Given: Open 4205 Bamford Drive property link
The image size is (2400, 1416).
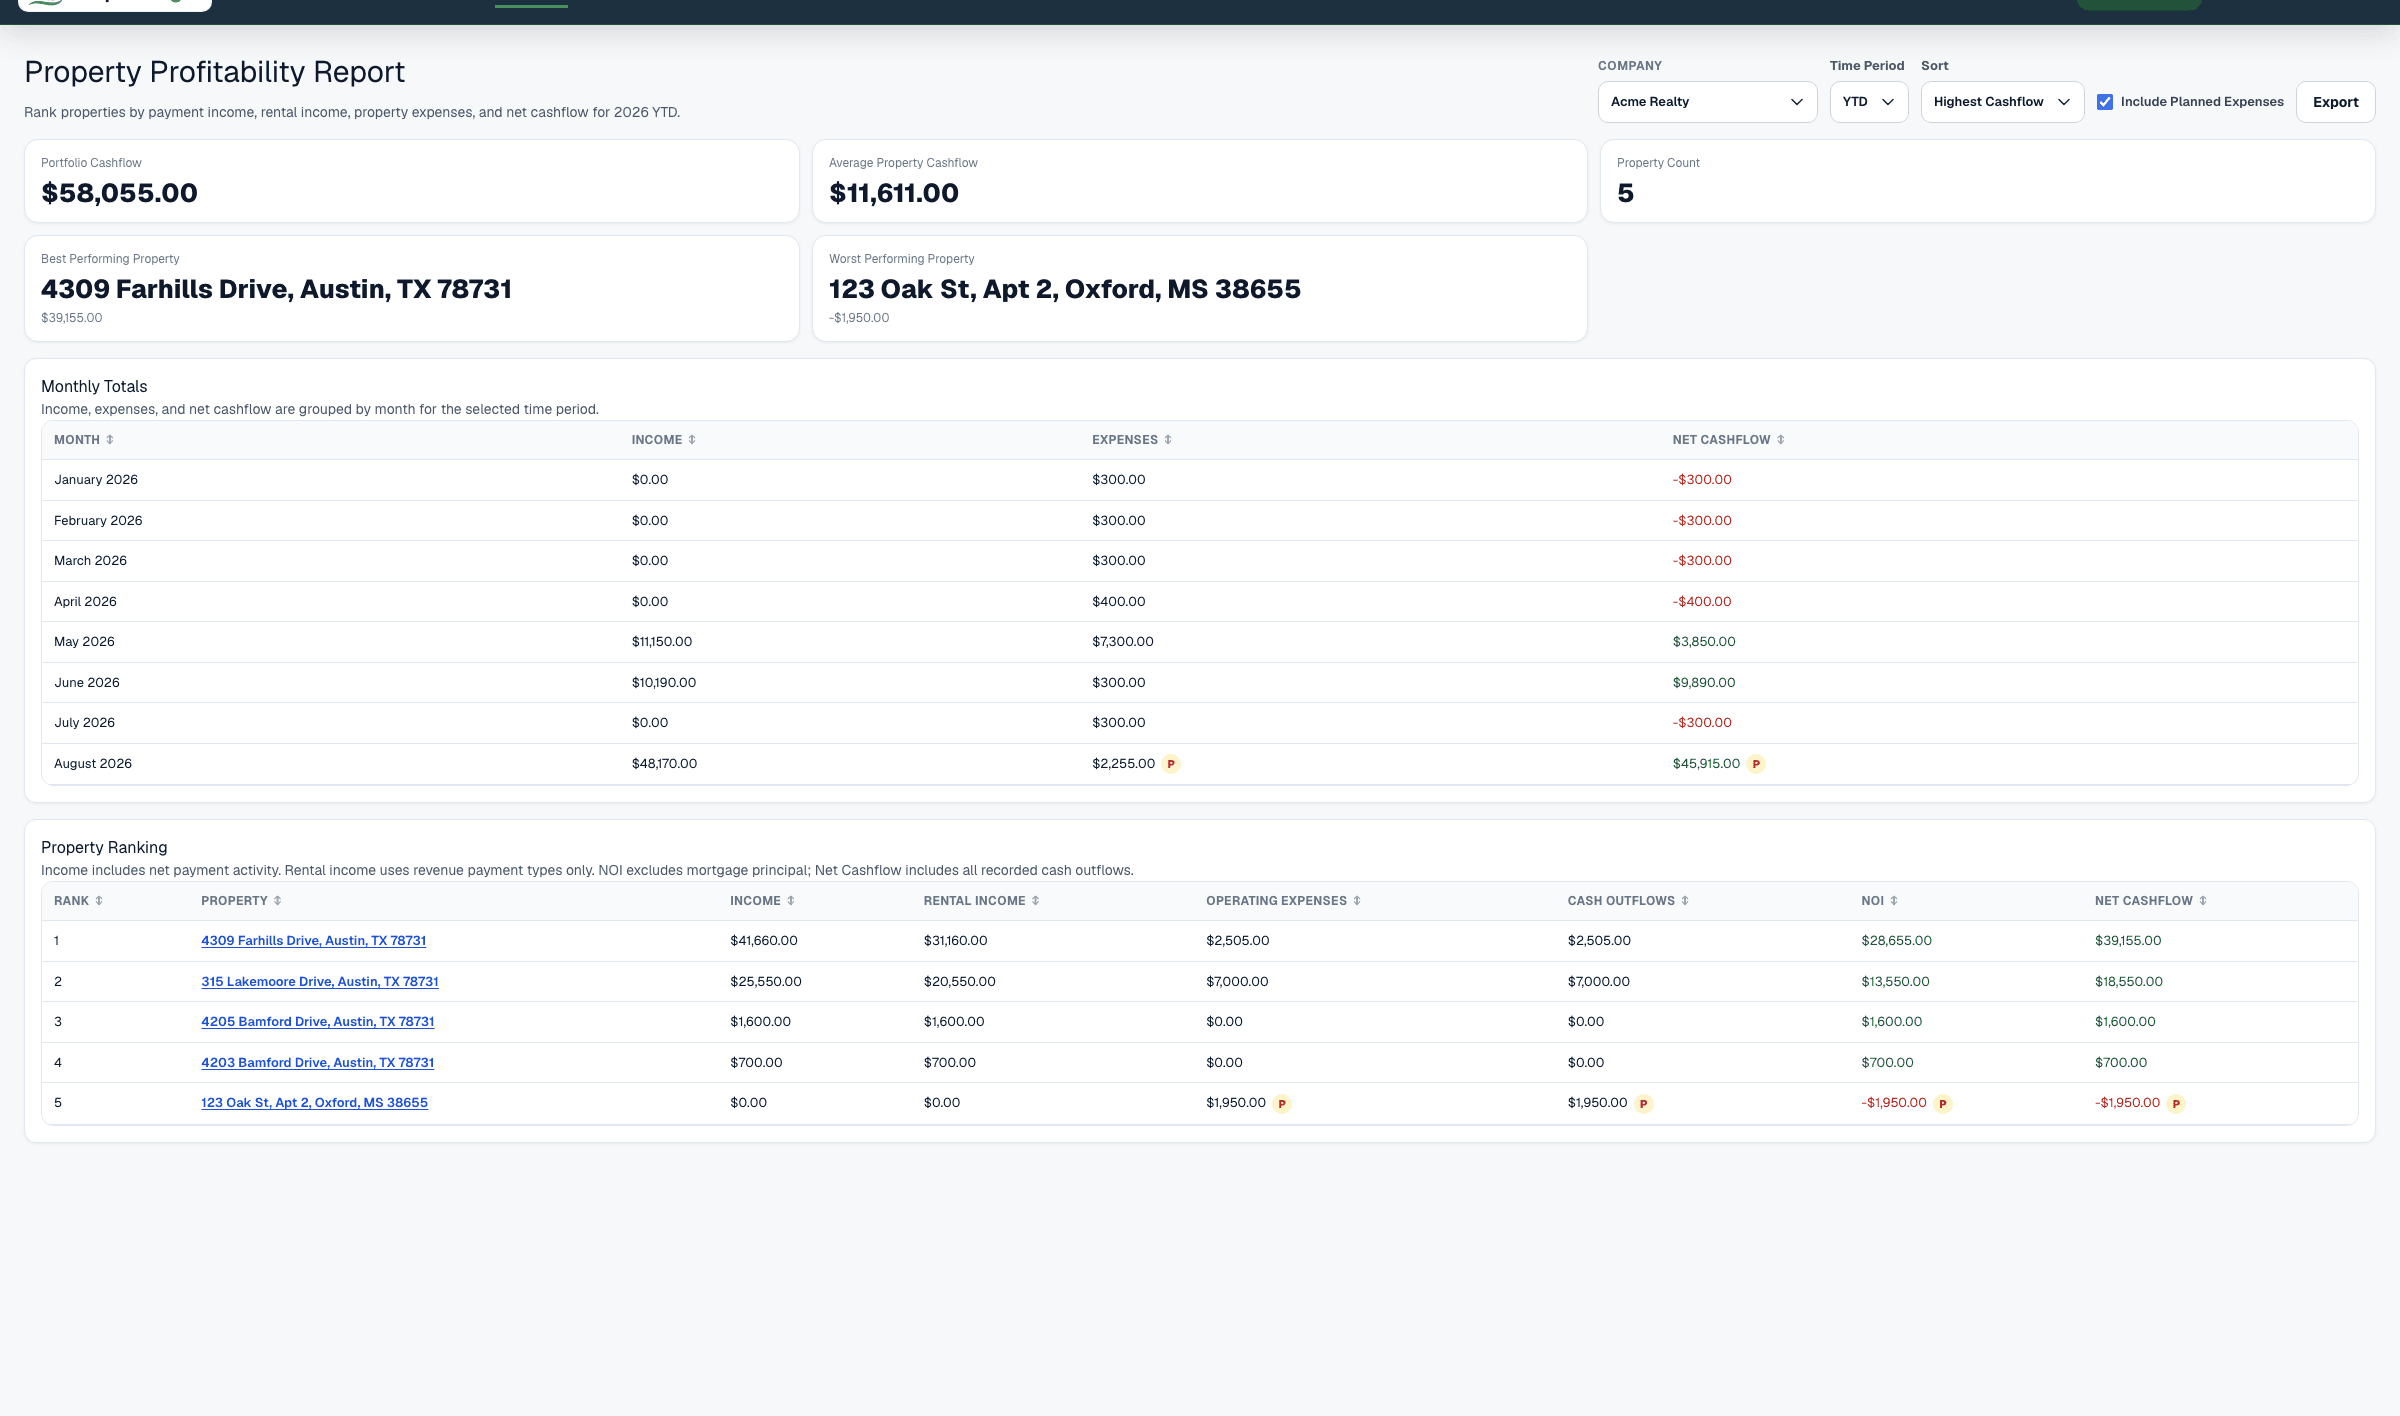Looking at the screenshot, I should (x=318, y=1022).
